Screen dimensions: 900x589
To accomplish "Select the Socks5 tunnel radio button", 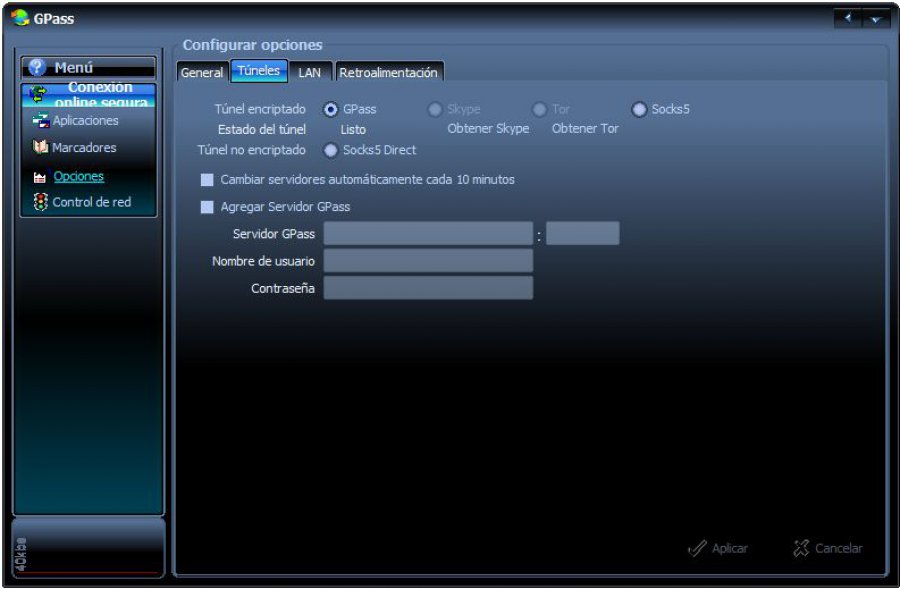I will (x=639, y=109).
